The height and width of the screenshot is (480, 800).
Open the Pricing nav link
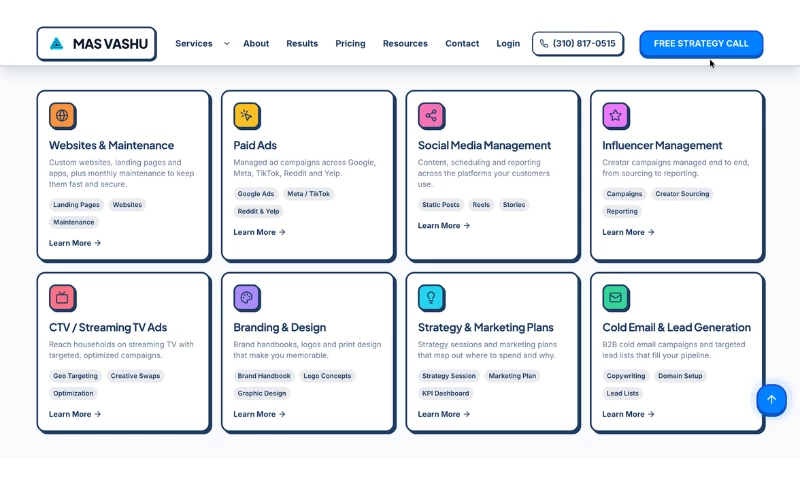[x=351, y=44]
